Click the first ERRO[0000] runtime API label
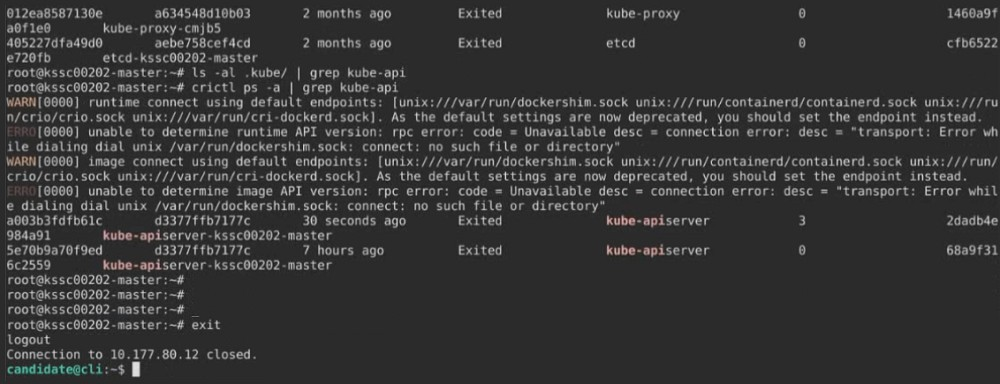The height and width of the screenshot is (384, 1000). [x=43, y=132]
